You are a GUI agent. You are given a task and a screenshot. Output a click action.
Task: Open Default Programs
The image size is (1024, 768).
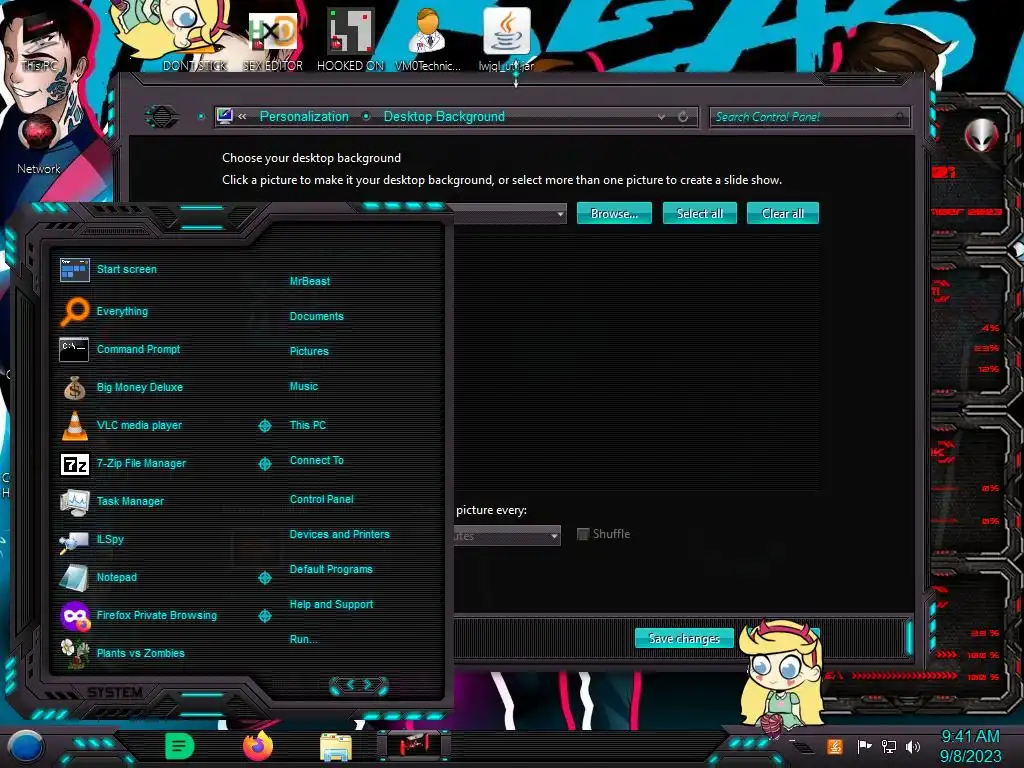(330, 569)
